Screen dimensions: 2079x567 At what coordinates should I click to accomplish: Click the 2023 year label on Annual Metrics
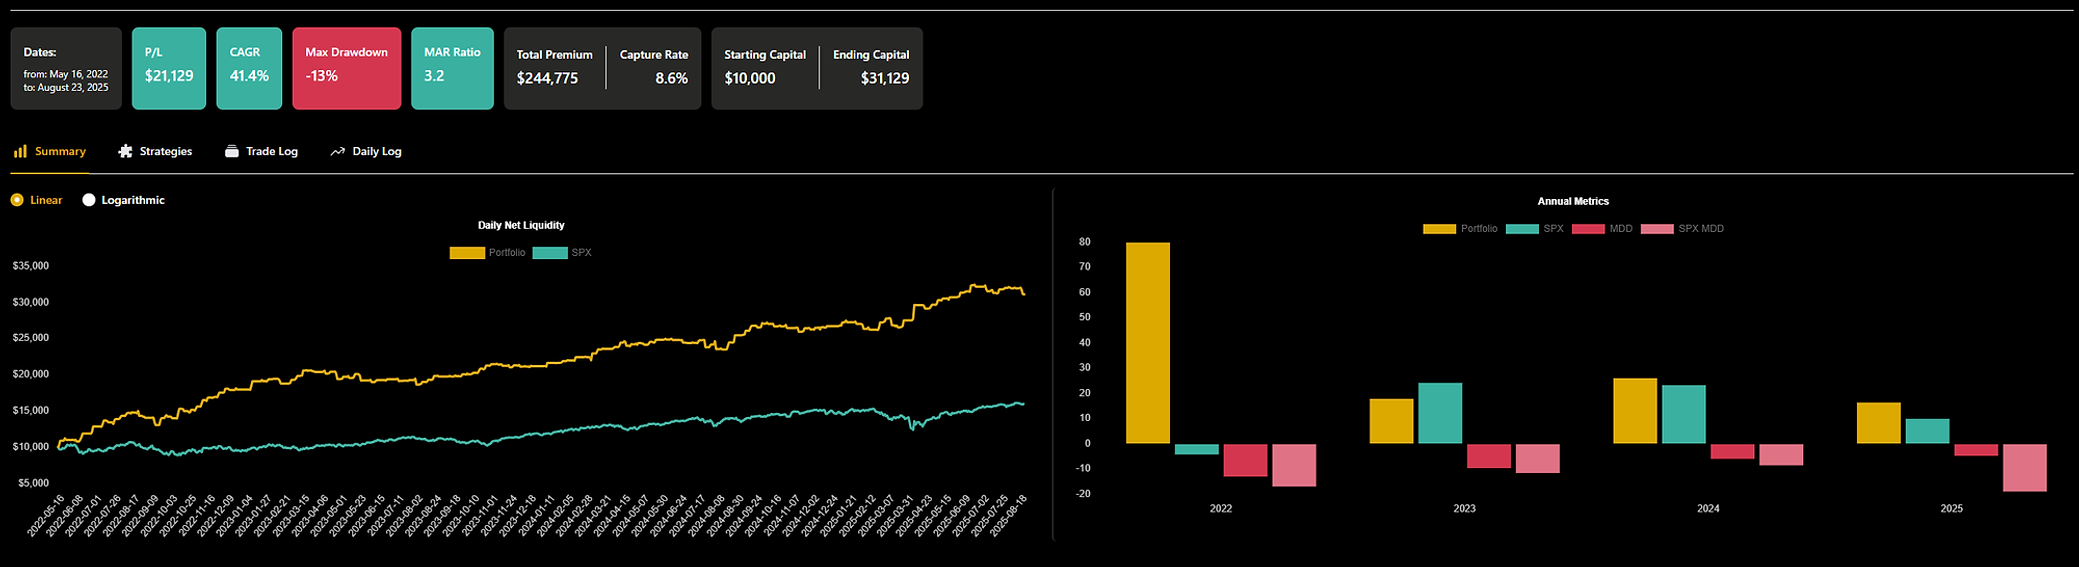tap(1464, 508)
